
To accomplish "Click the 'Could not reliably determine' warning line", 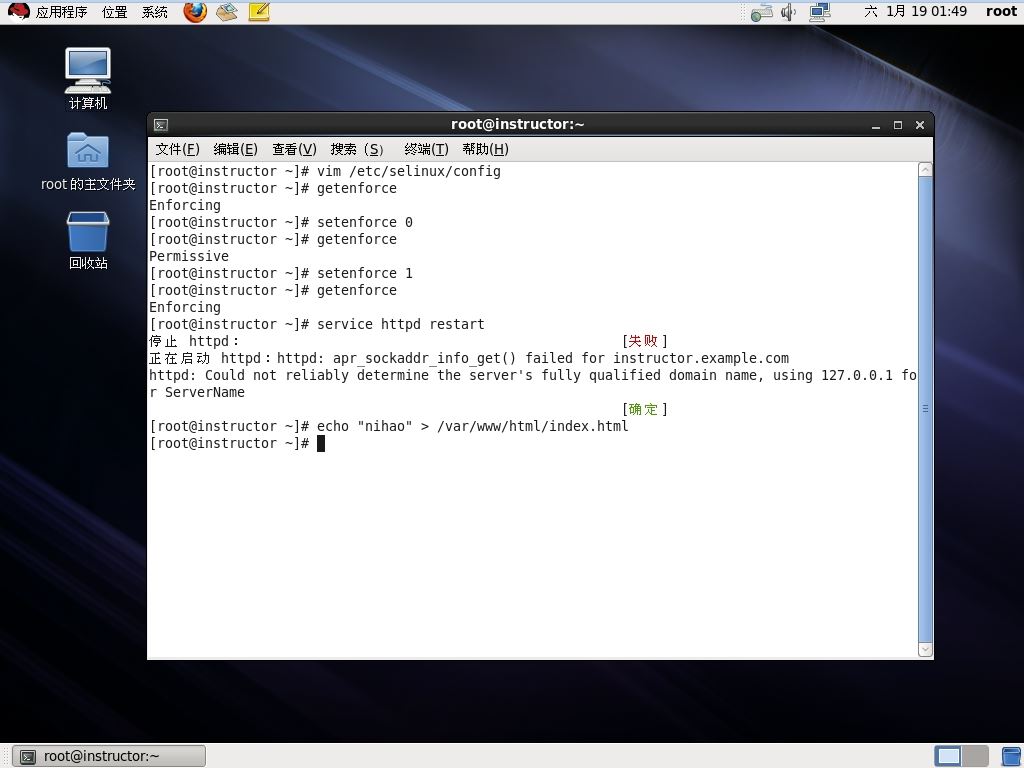I will pos(532,383).
